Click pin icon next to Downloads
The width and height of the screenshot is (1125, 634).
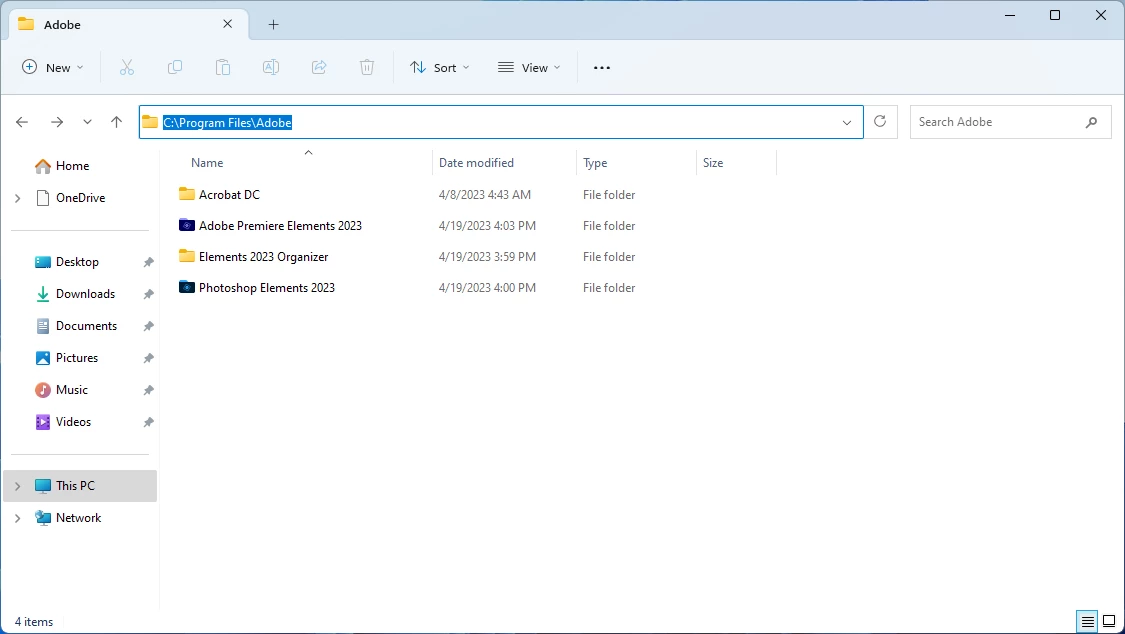(149, 294)
